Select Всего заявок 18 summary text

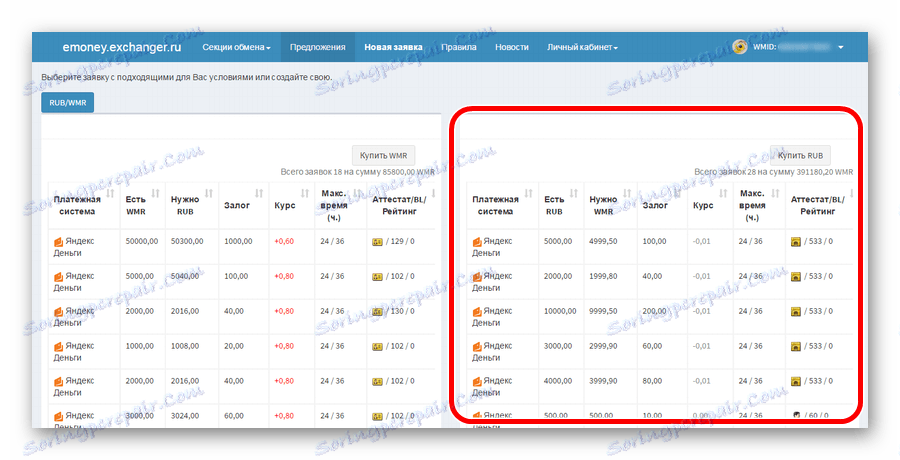(x=357, y=172)
